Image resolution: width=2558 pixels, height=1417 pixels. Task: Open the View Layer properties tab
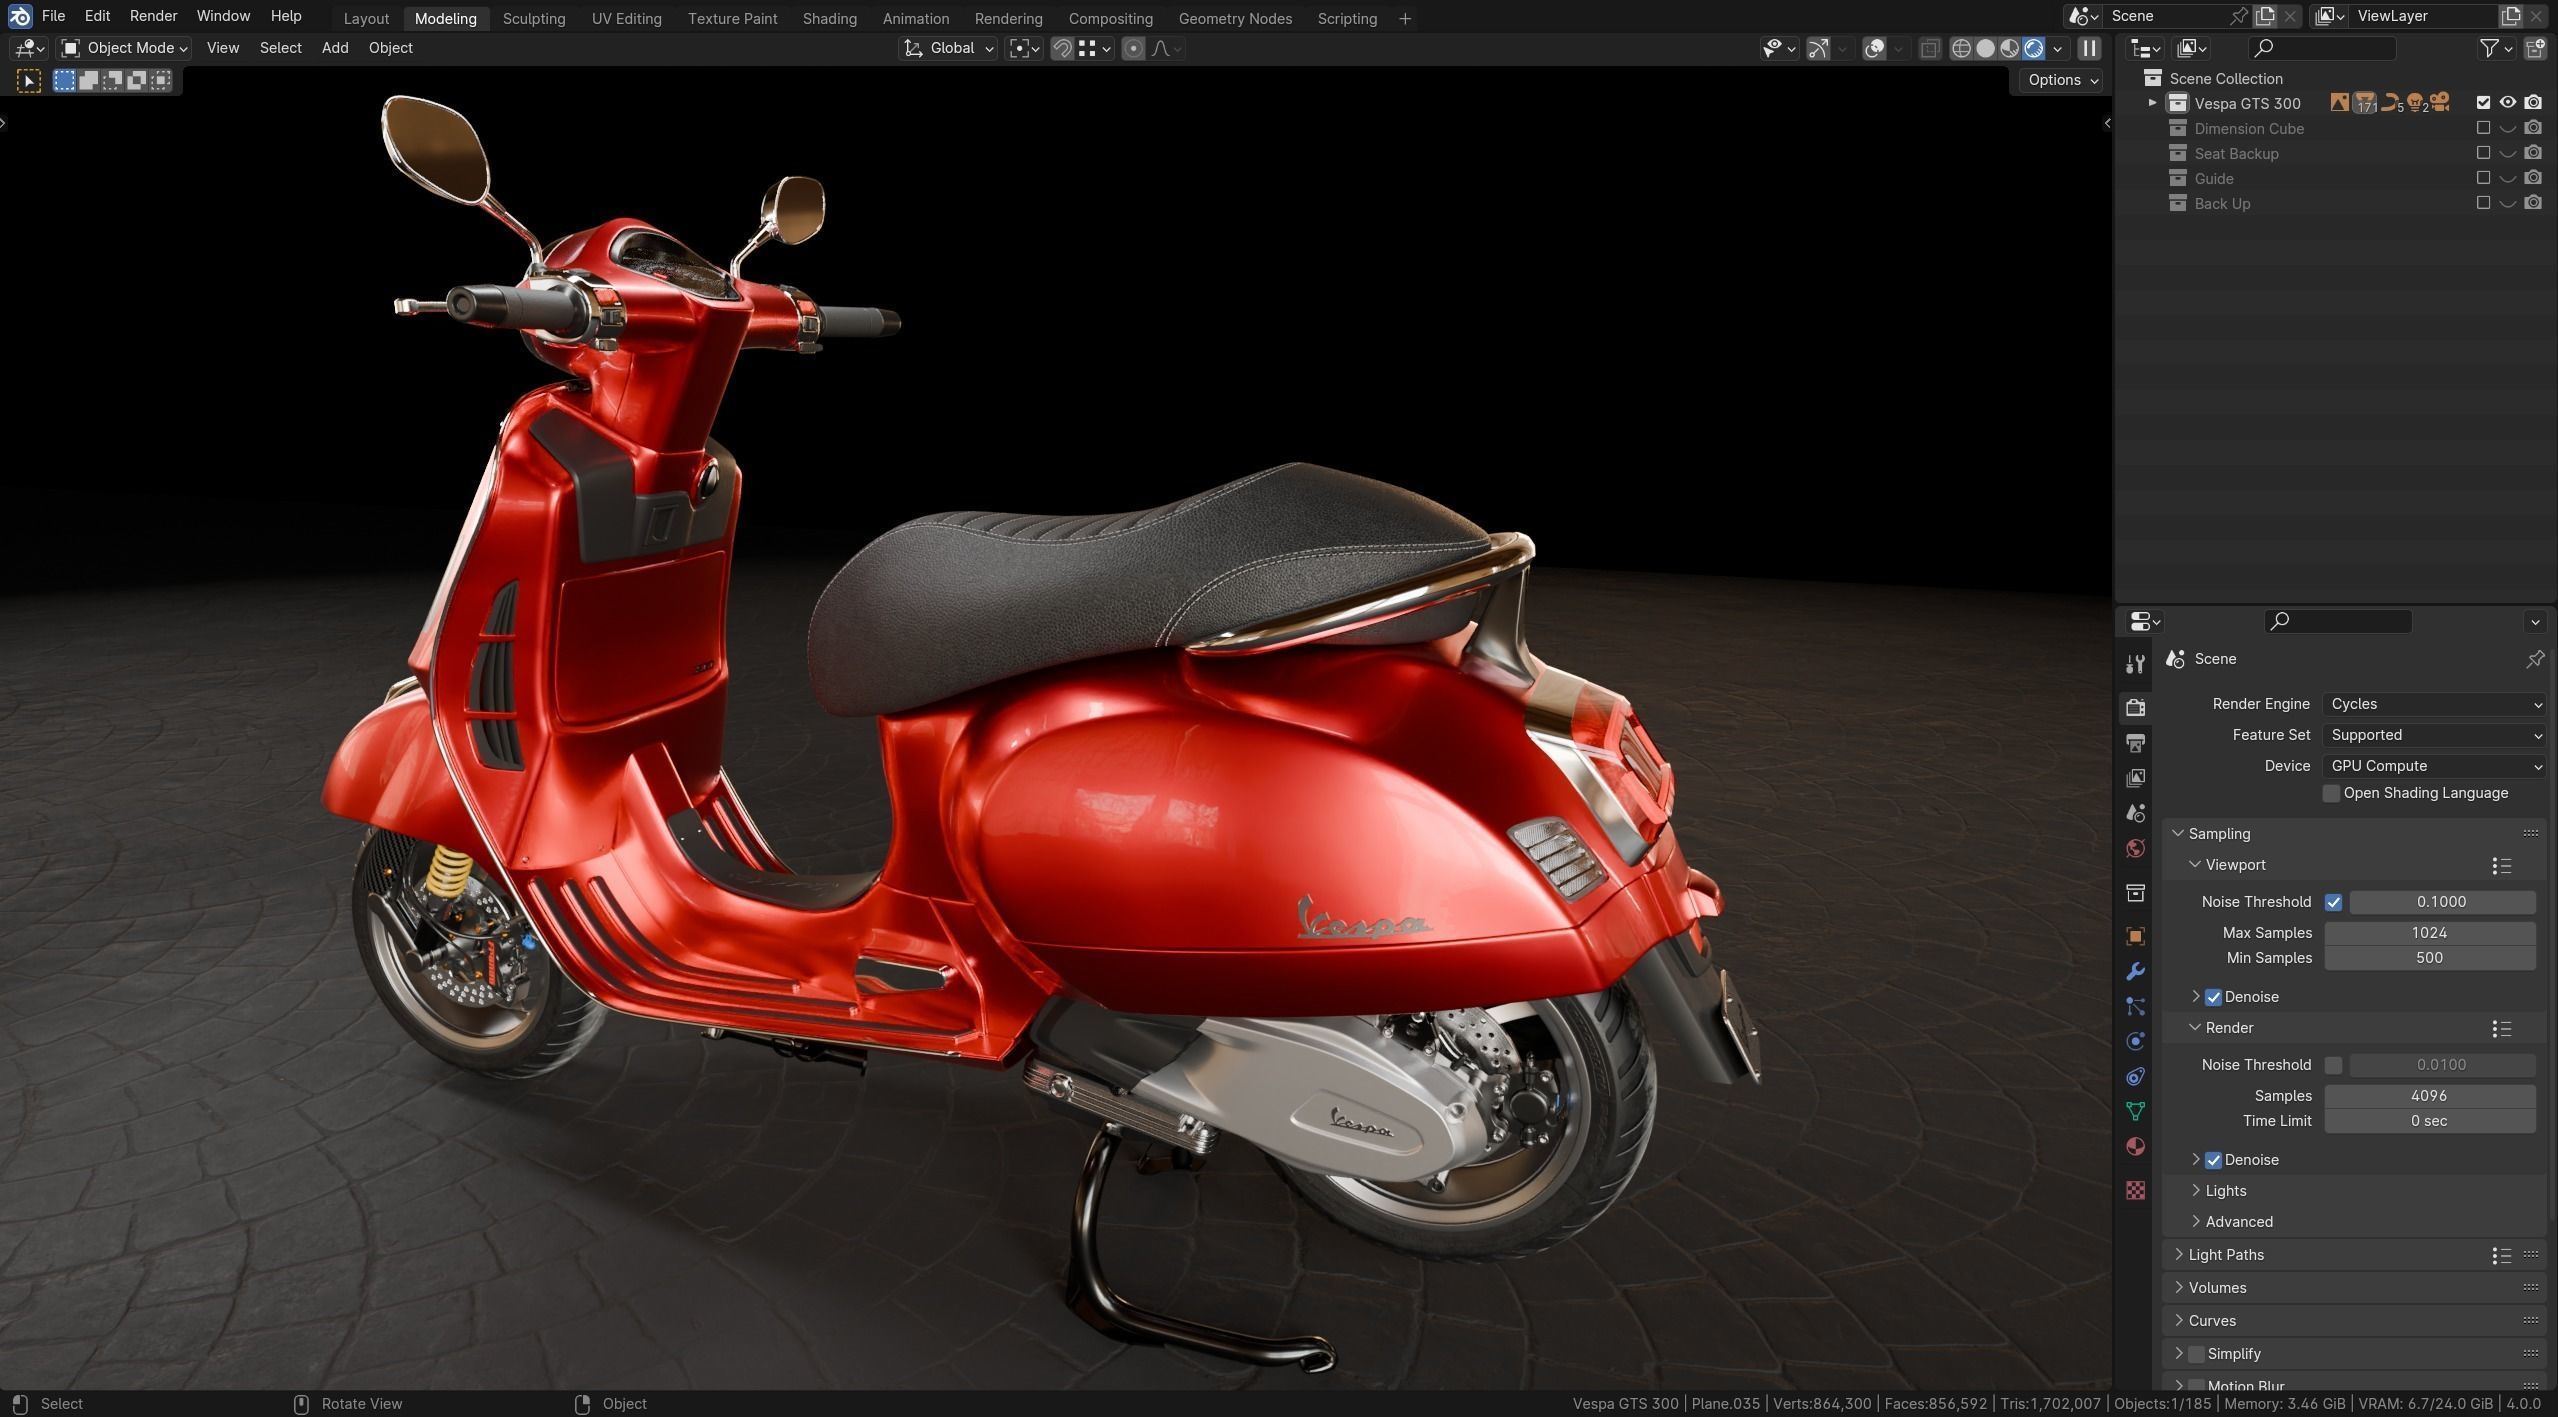point(2135,778)
